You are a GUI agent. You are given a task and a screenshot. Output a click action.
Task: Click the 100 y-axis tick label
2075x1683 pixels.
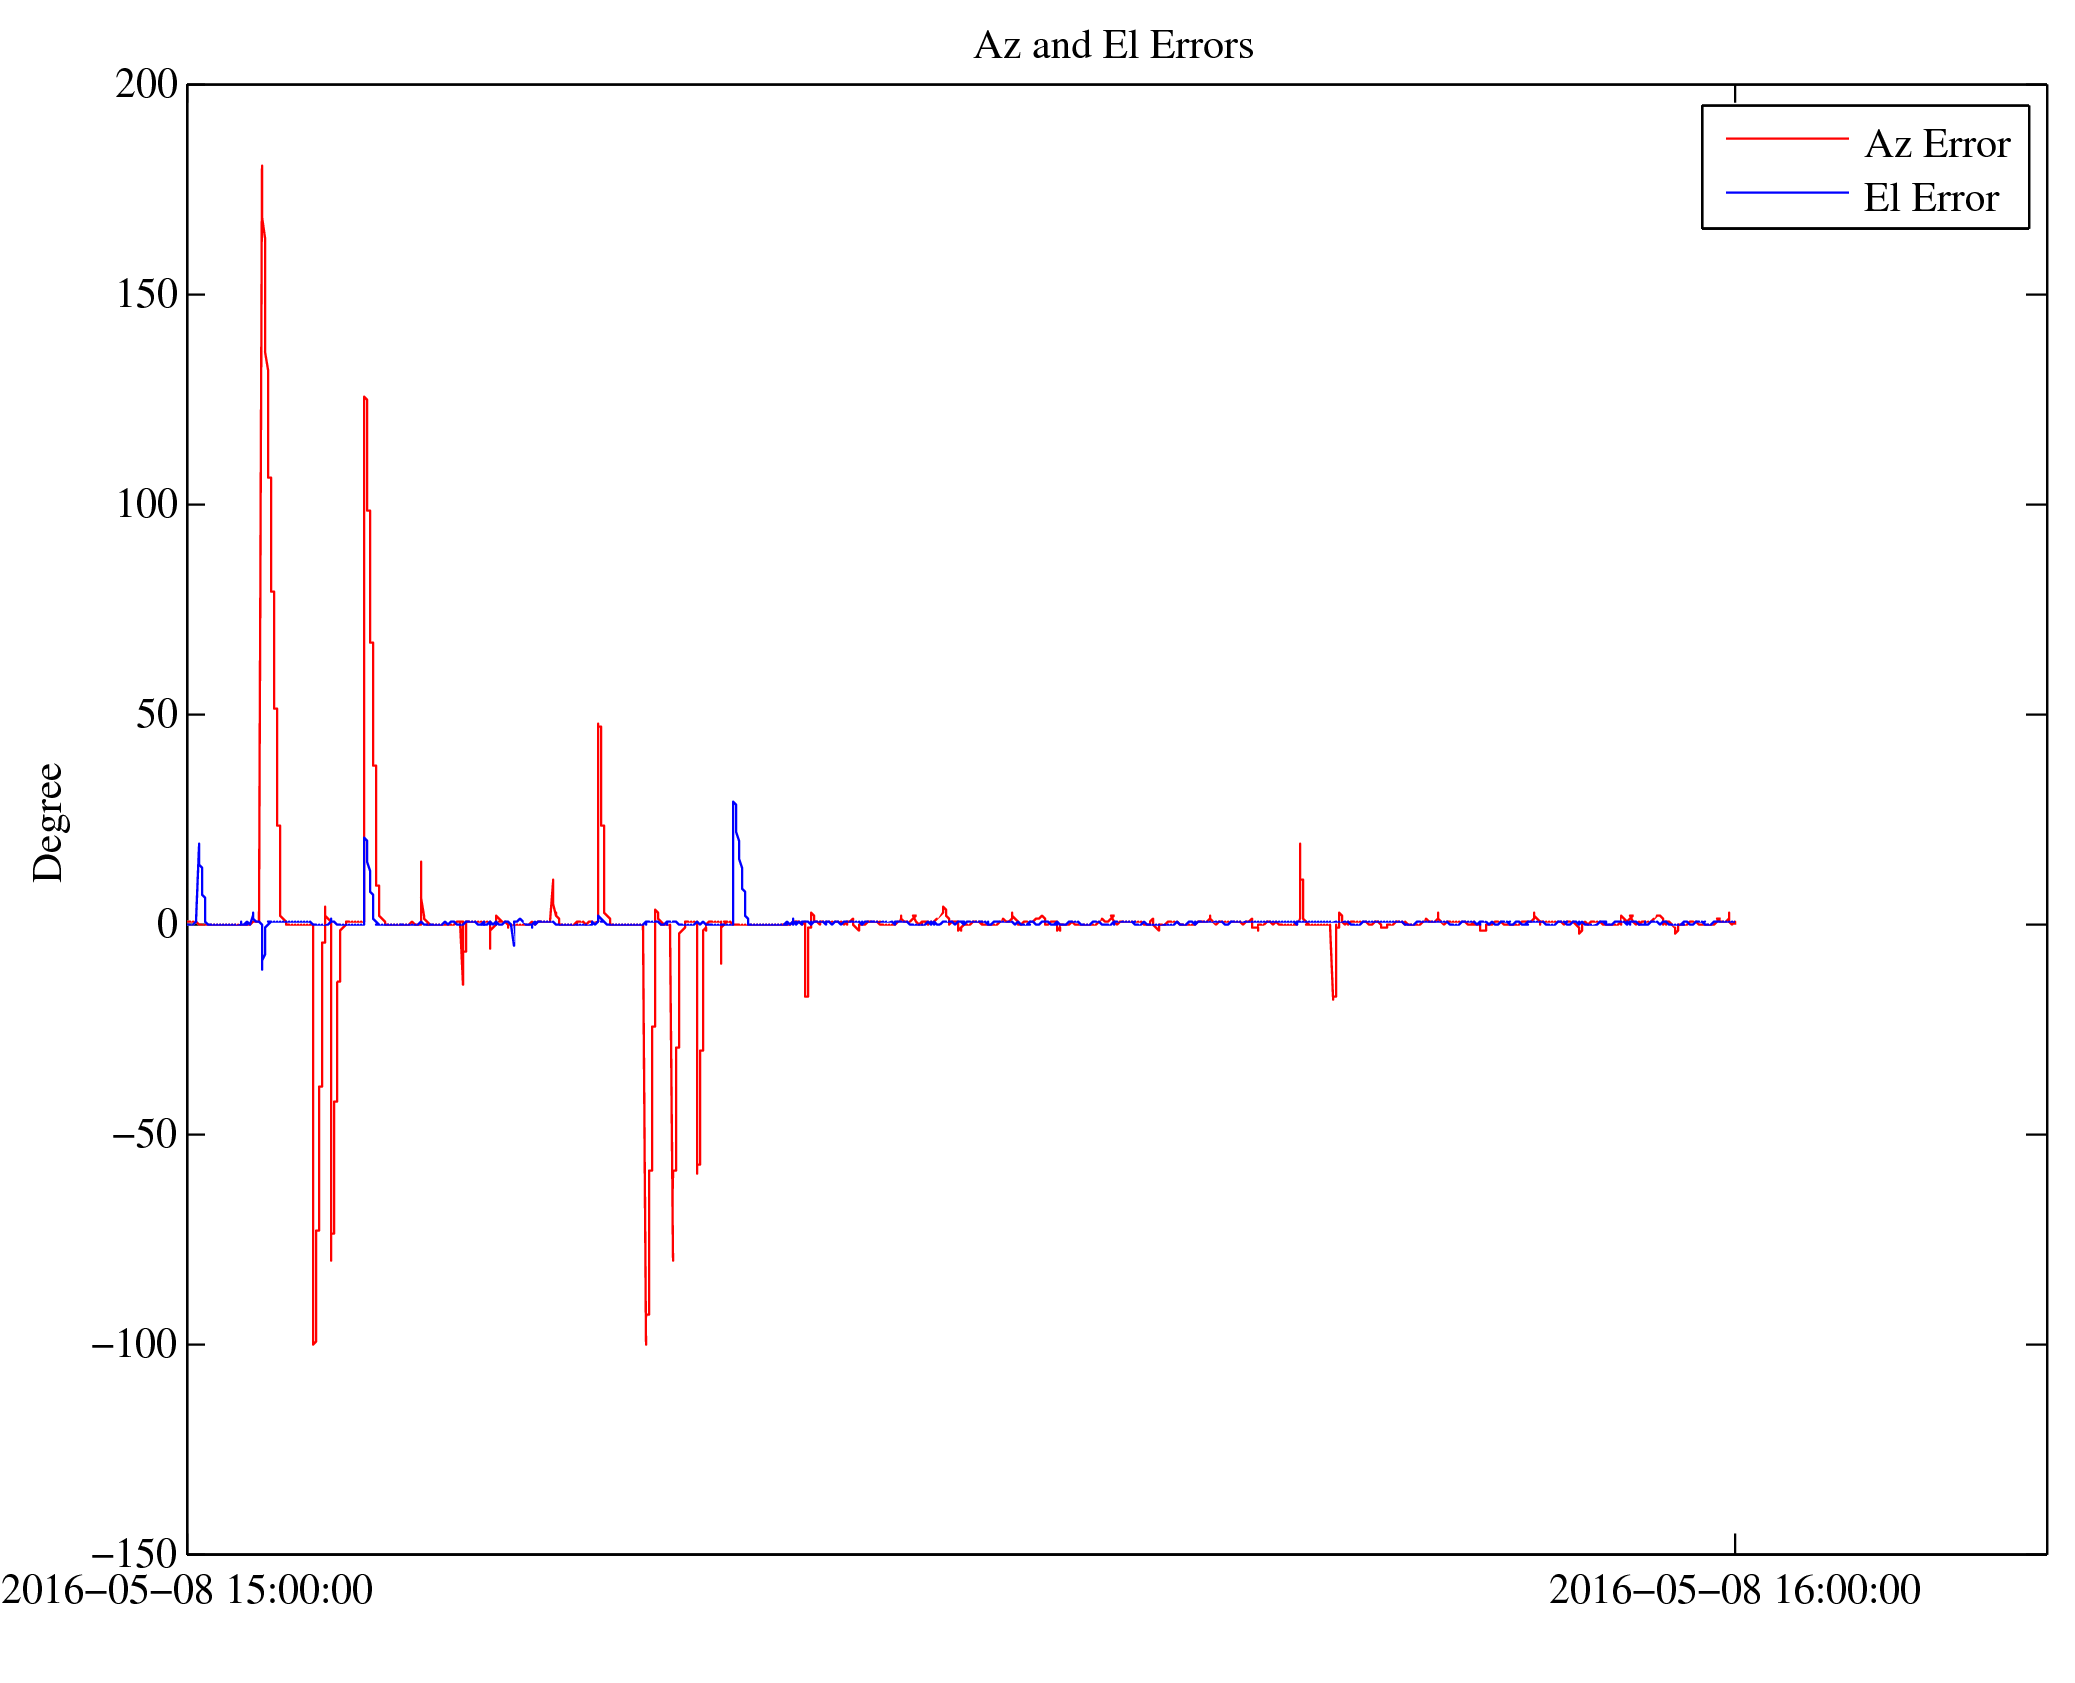(x=146, y=504)
